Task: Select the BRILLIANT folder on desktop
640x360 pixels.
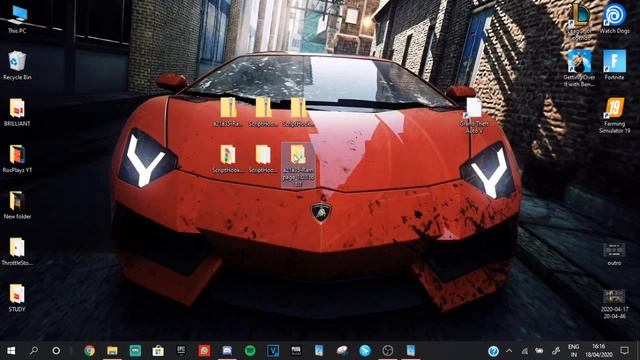Action: pyautogui.click(x=17, y=112)
